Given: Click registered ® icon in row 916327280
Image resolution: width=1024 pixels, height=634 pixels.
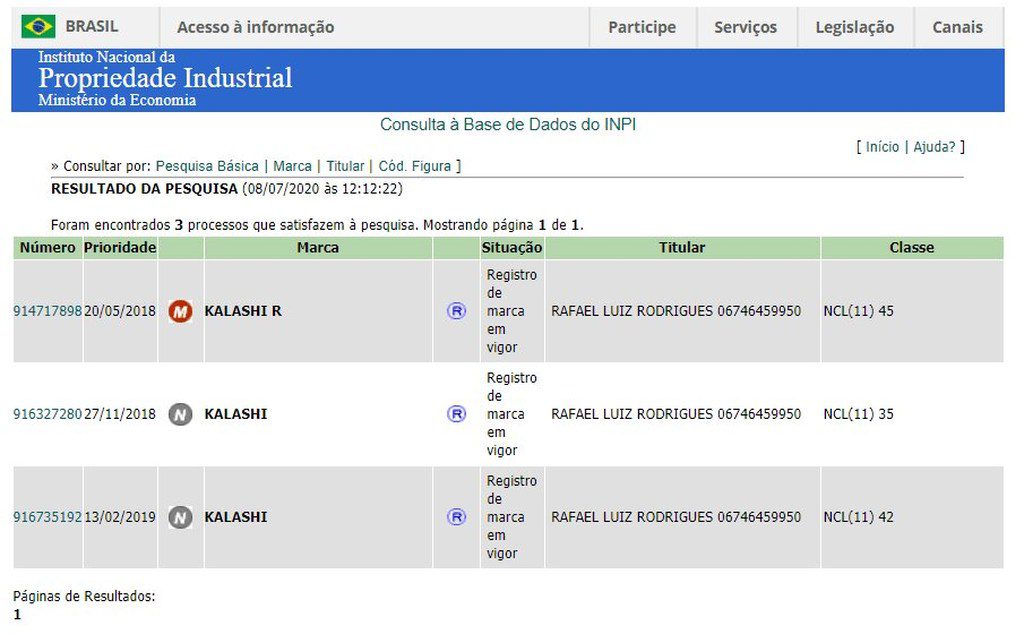Looking at the screenshot, I should (456, 414).
